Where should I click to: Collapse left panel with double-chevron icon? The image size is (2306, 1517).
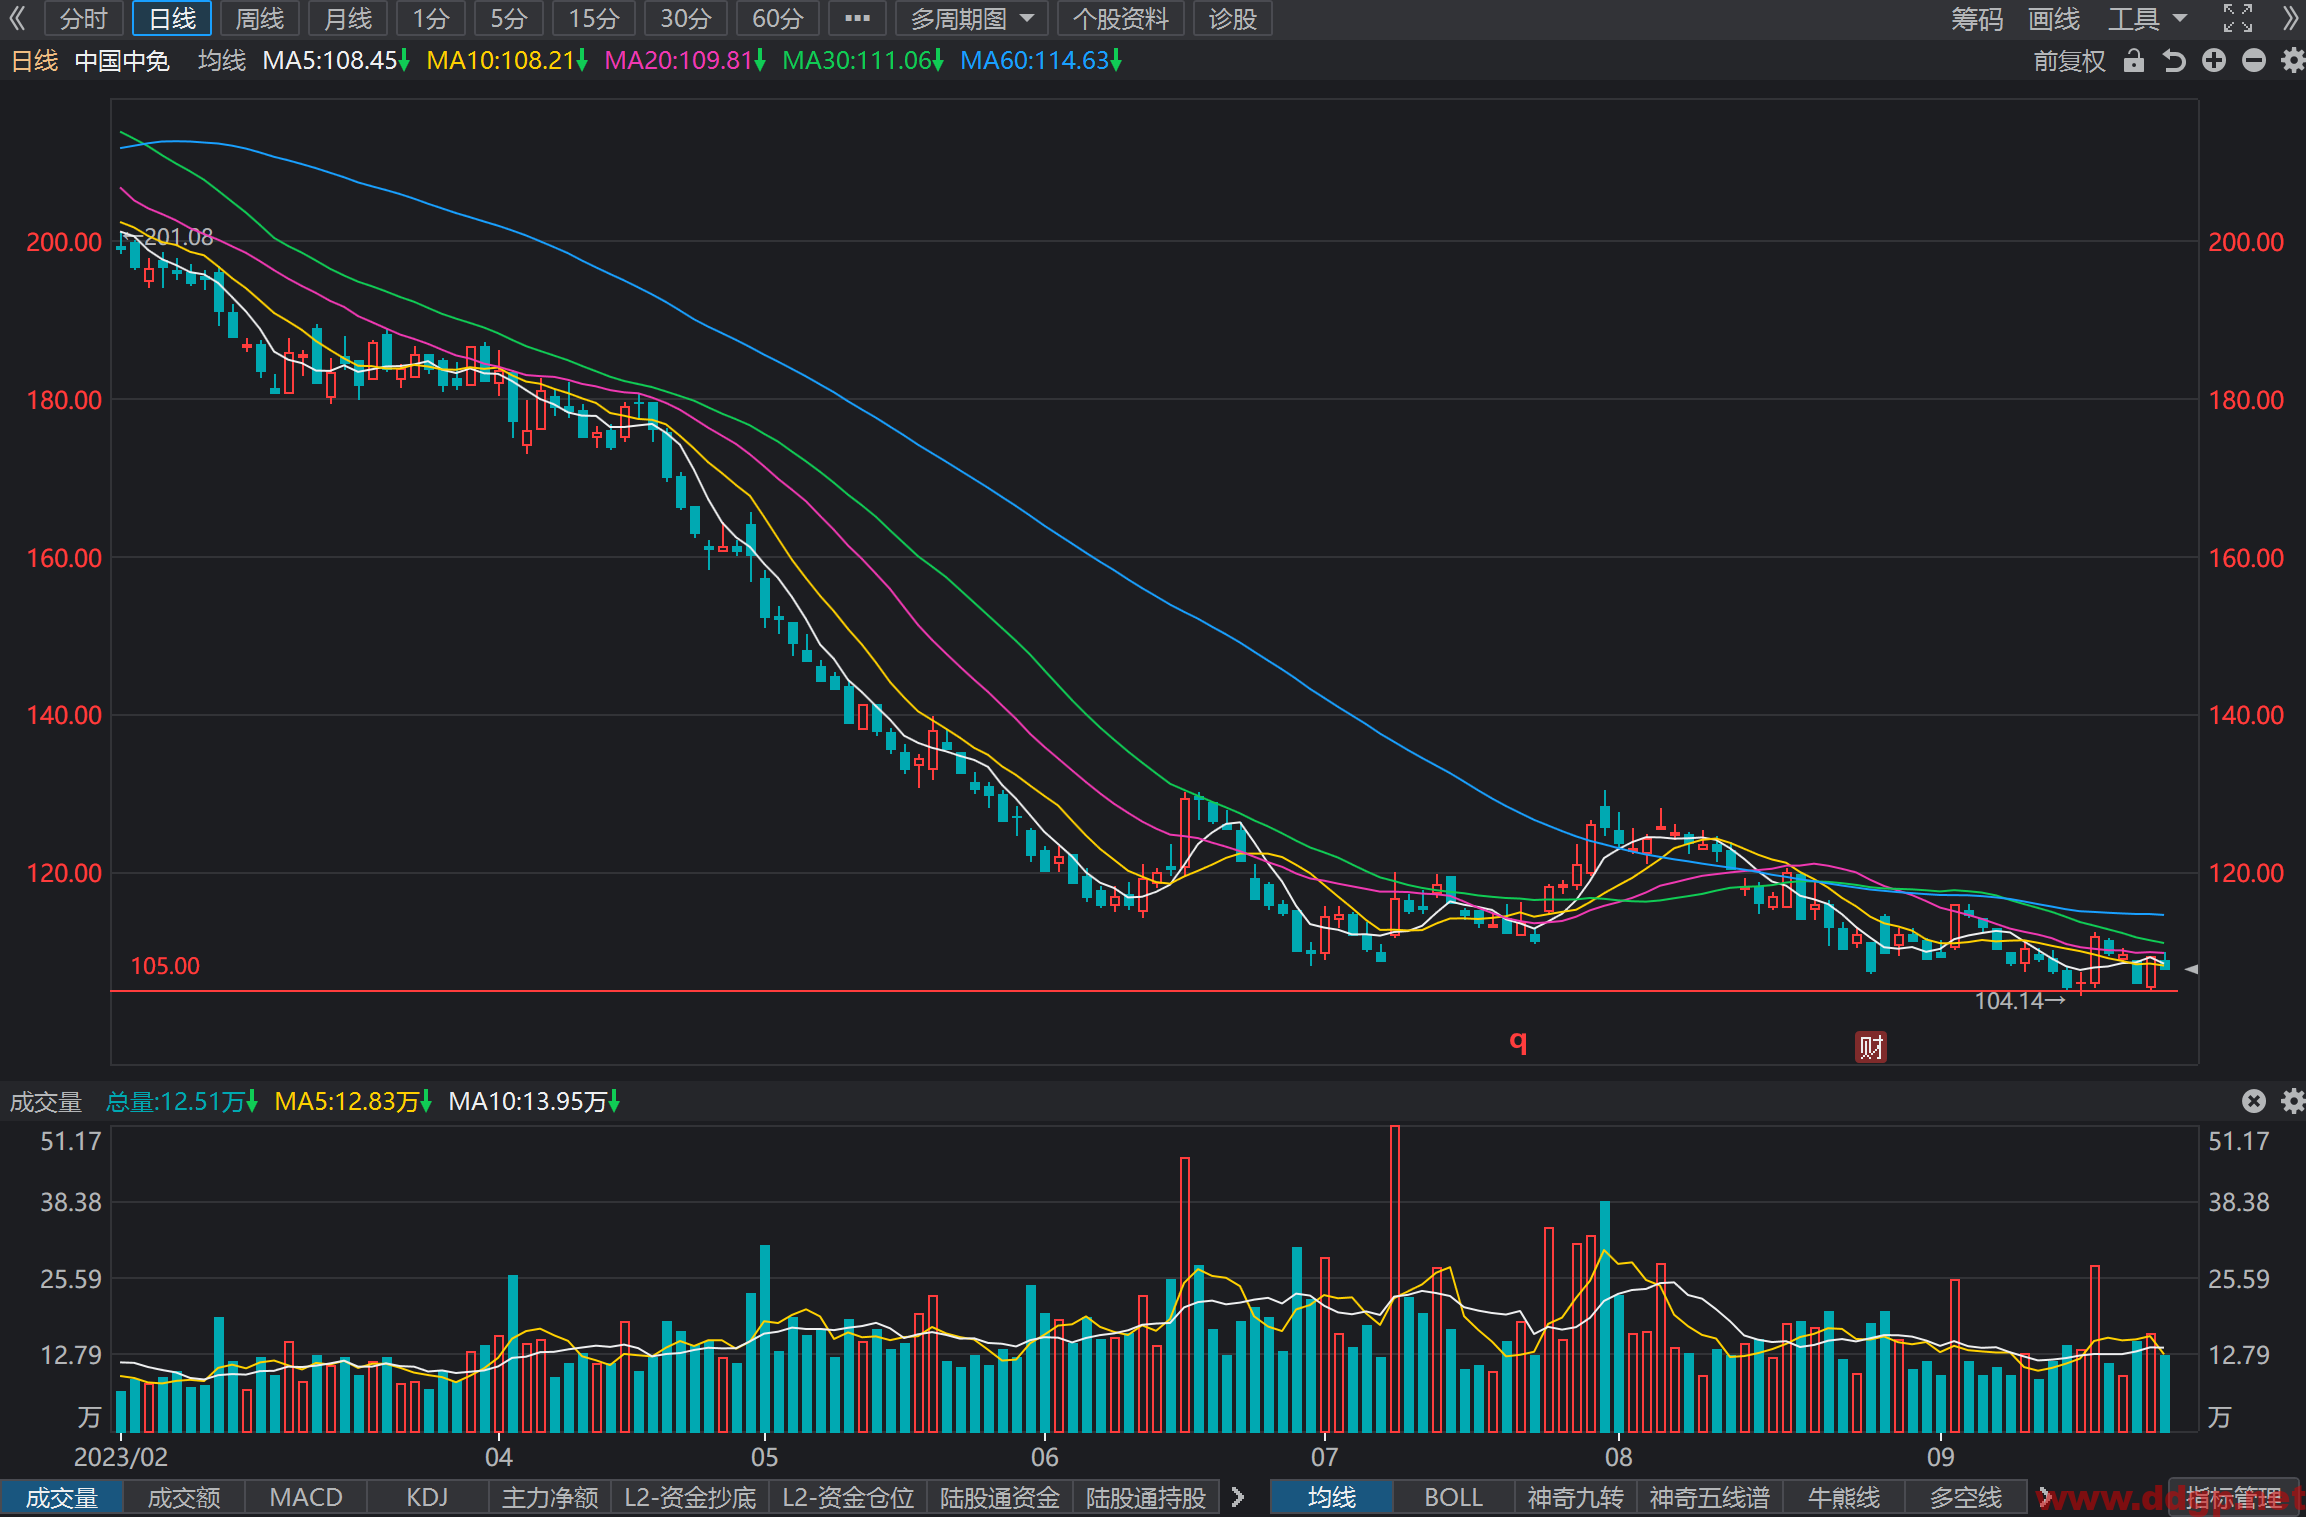[17, 18]
